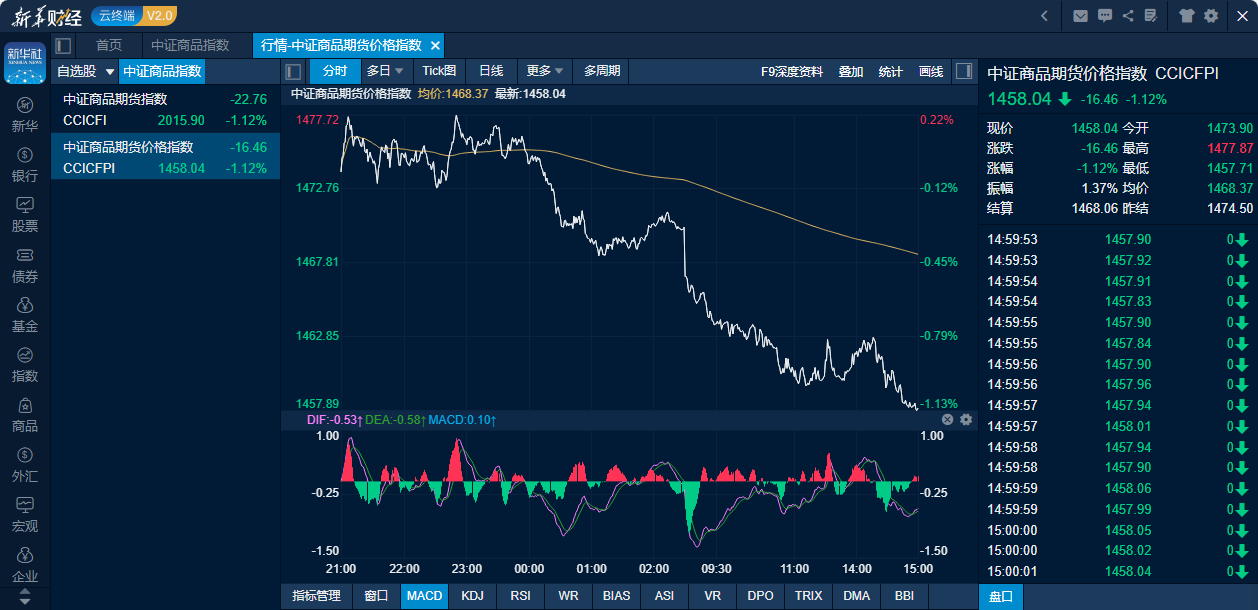Open MACD indicator settings gear
The image size is (1258, 610).
click(966, 420)
